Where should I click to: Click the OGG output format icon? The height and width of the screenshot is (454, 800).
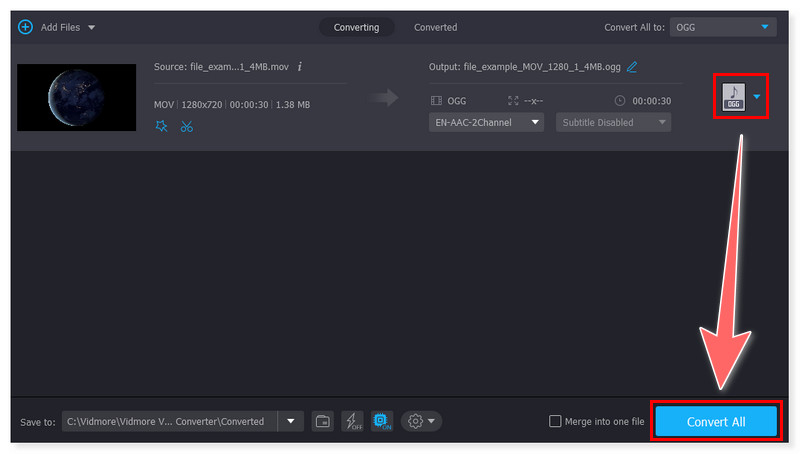733,97
